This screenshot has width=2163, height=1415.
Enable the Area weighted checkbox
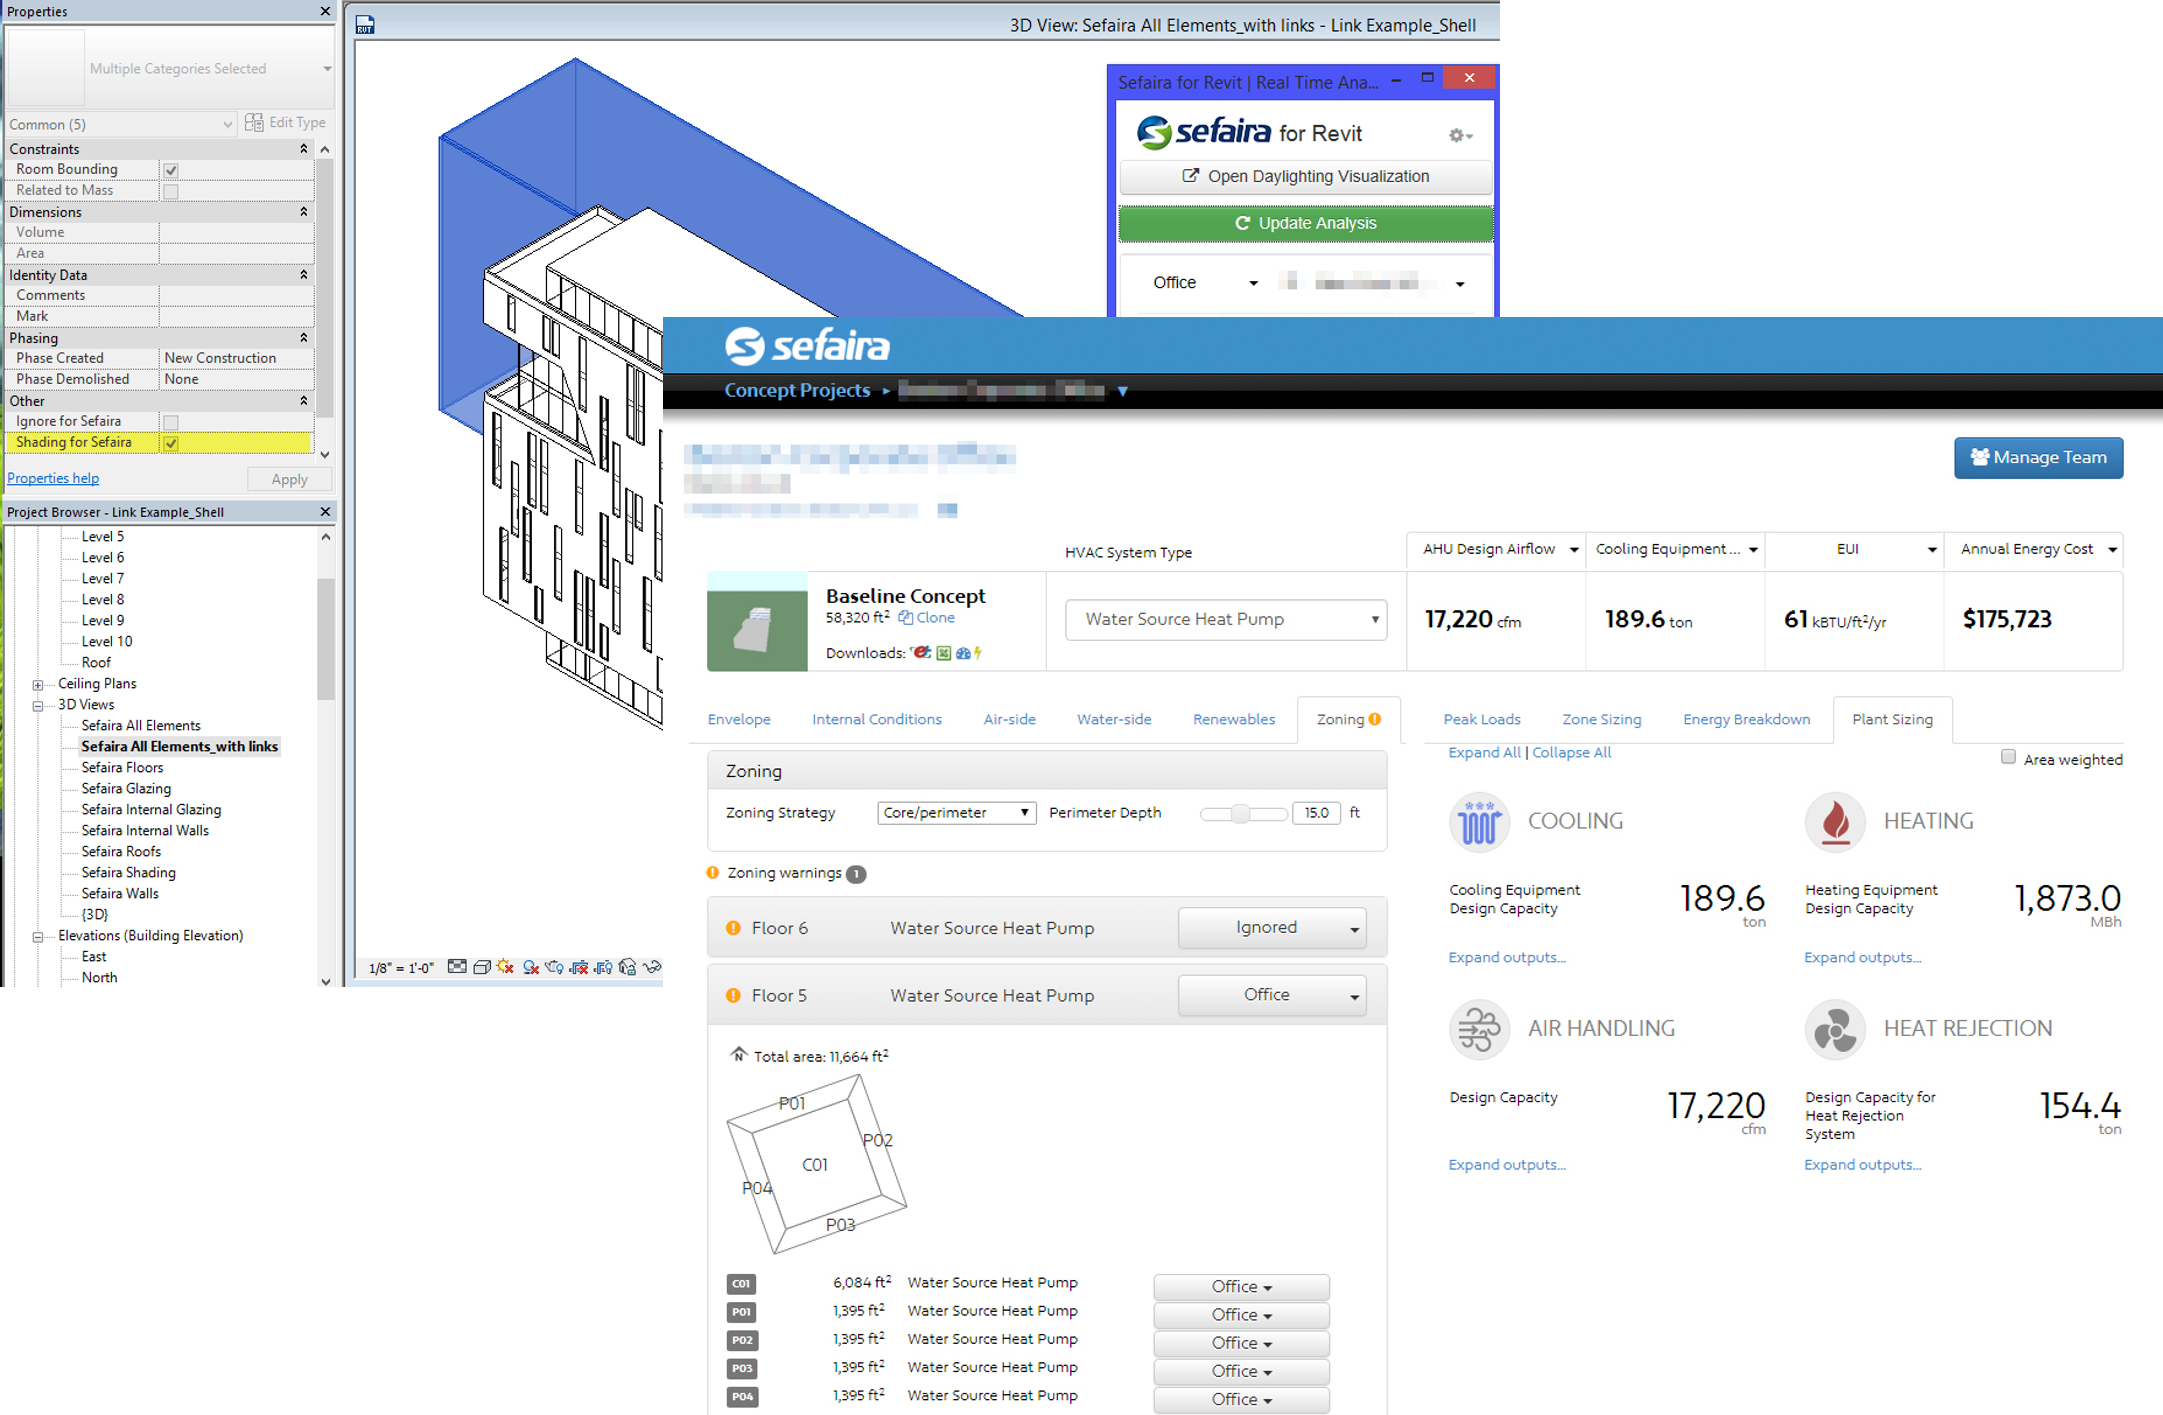pyautogui.click(x=2007, y=757)
